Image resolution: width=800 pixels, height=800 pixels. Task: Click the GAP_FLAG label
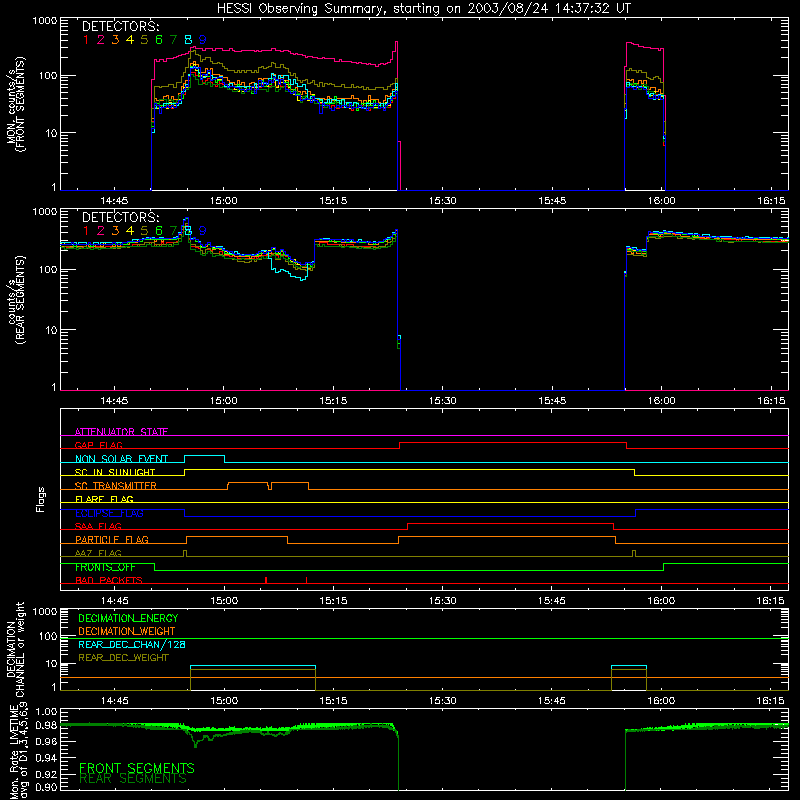[x=98, y=445]
